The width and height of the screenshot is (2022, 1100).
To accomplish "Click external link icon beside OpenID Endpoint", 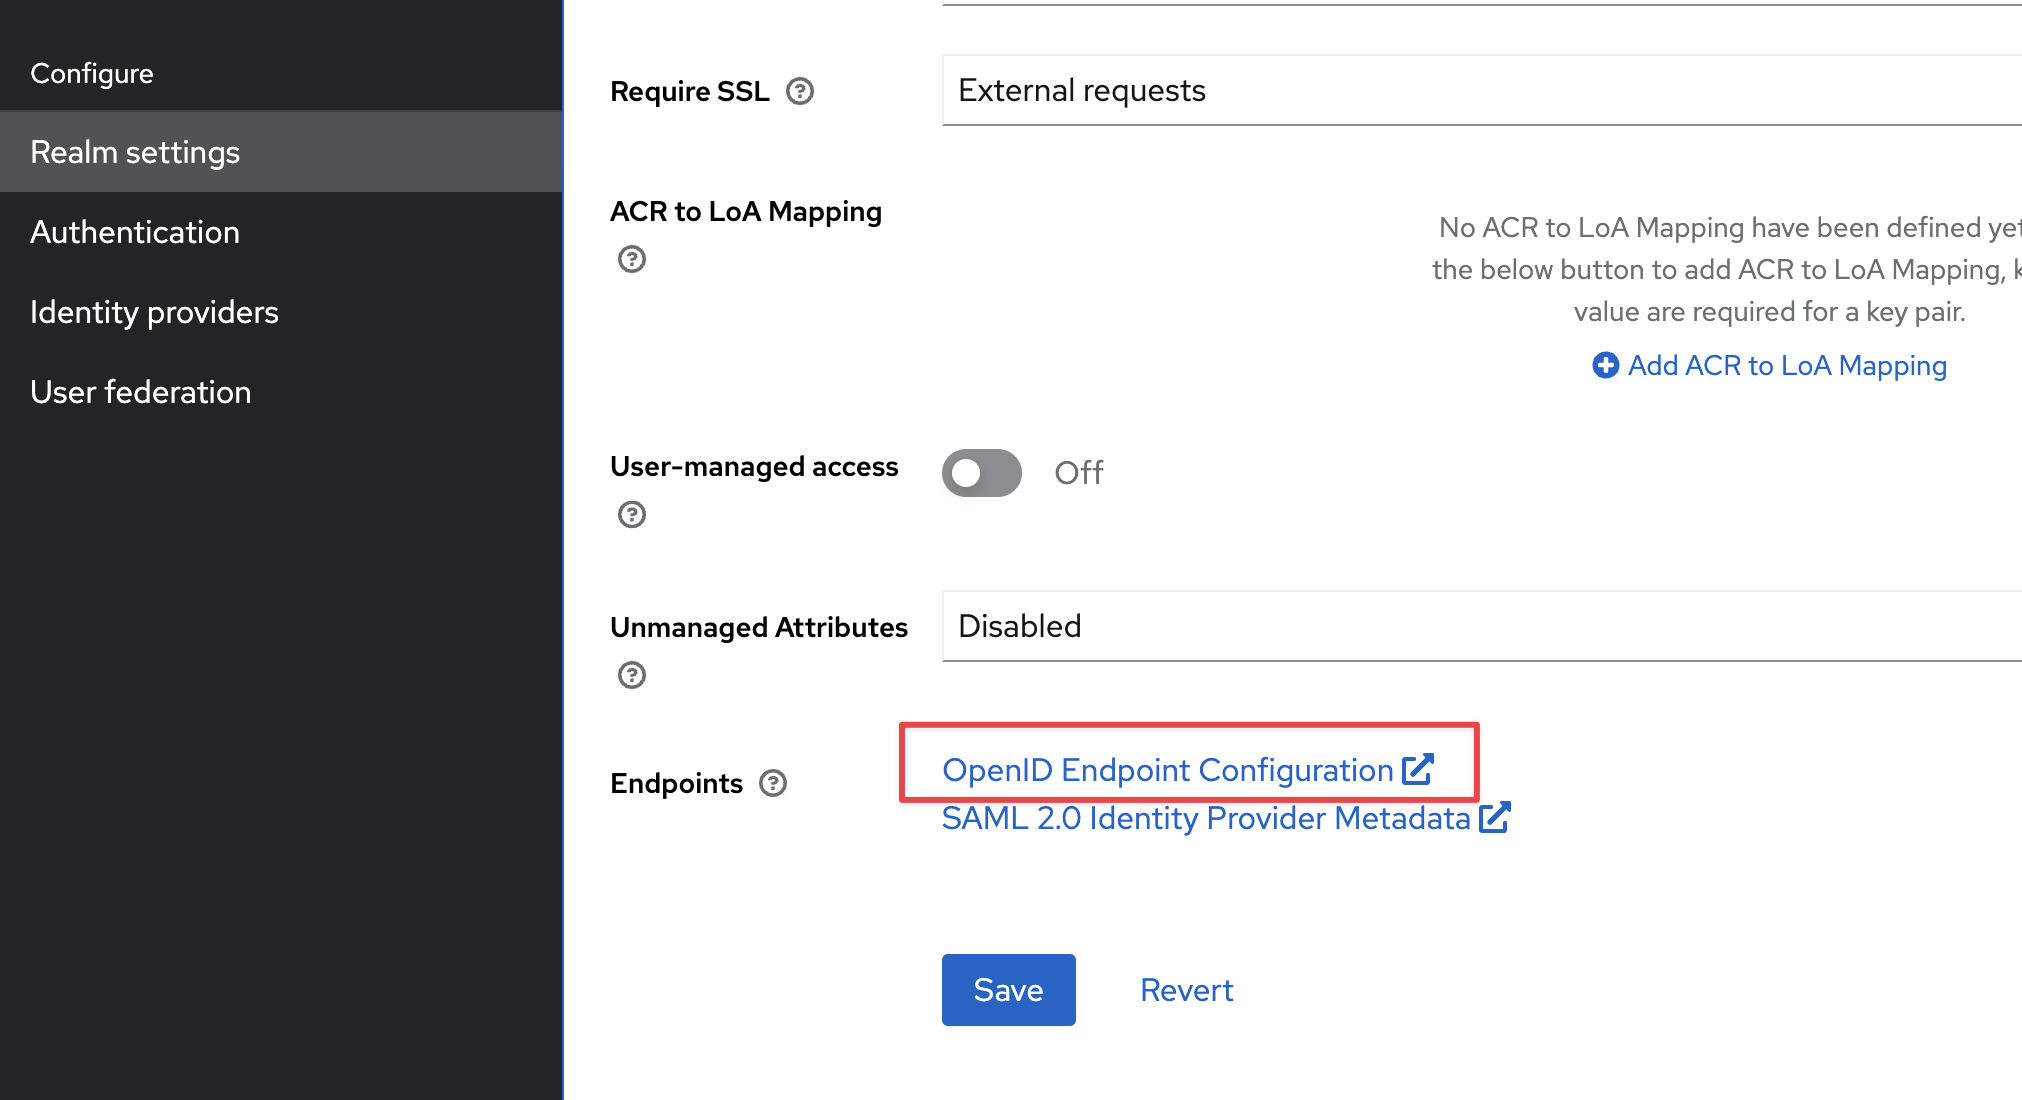I will 1418,769.
